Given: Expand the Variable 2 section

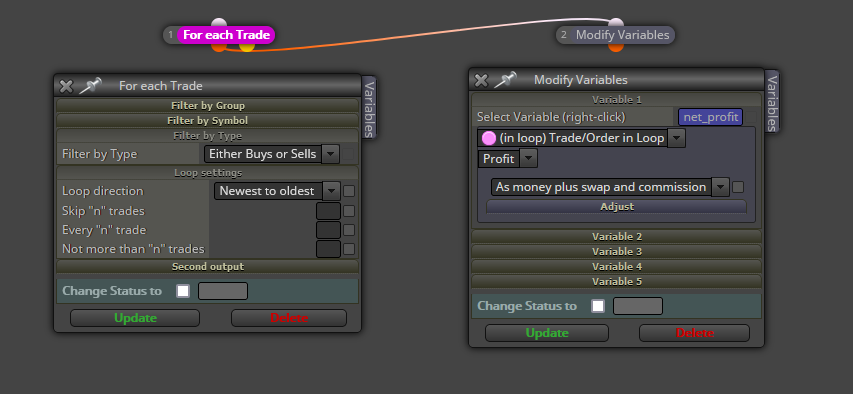Looking at the screenshot, I should tap(616, 236).
